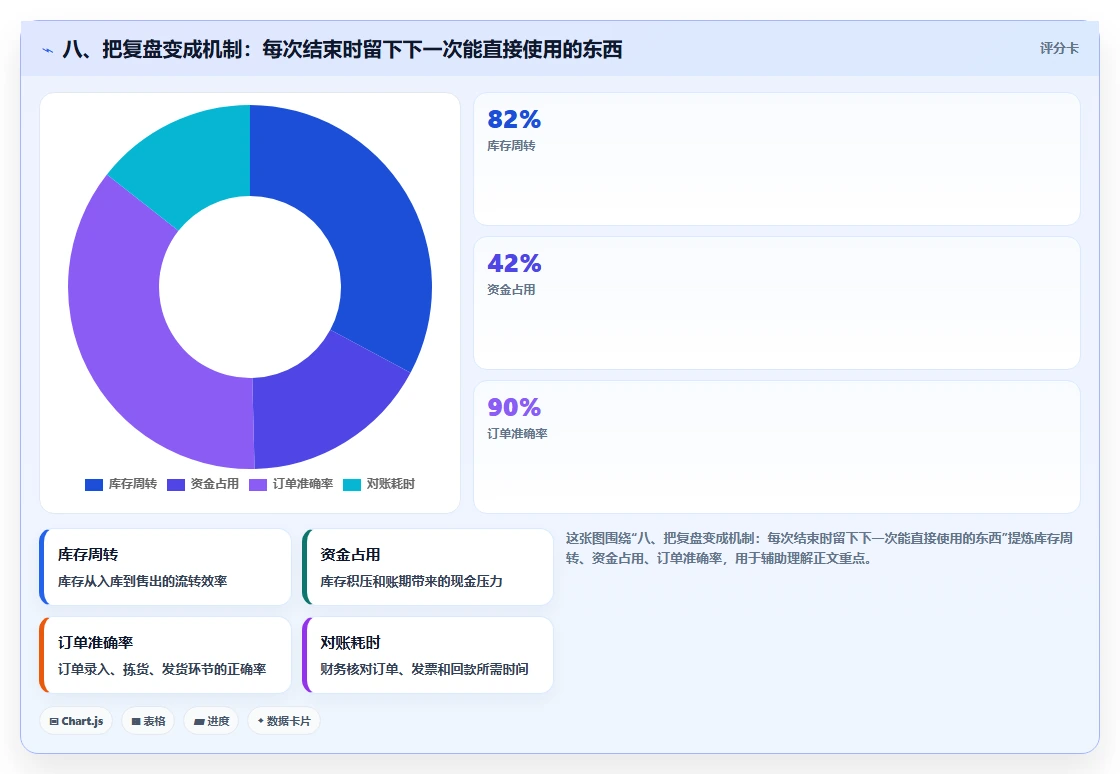Click the icon in 进度 chip
The width and height of the screenshot is (1120, 774).
point(199,722)
